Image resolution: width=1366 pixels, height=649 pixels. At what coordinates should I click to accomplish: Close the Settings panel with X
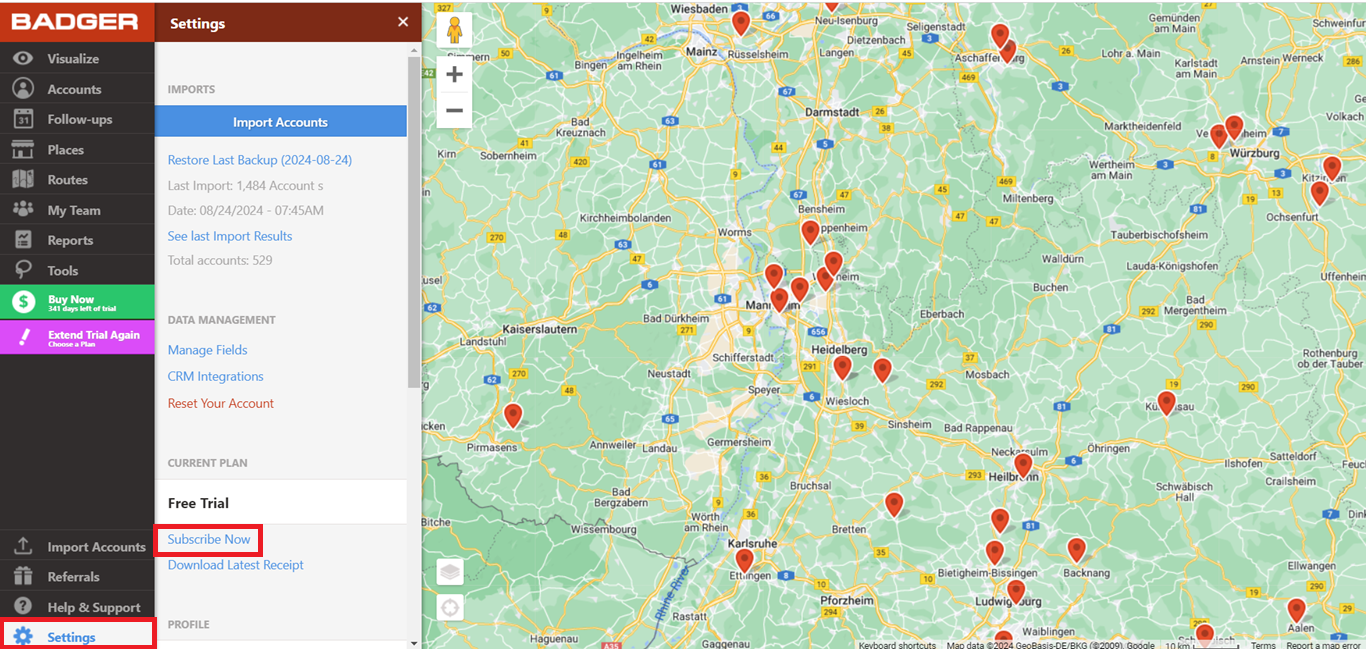tap(403, 22)
